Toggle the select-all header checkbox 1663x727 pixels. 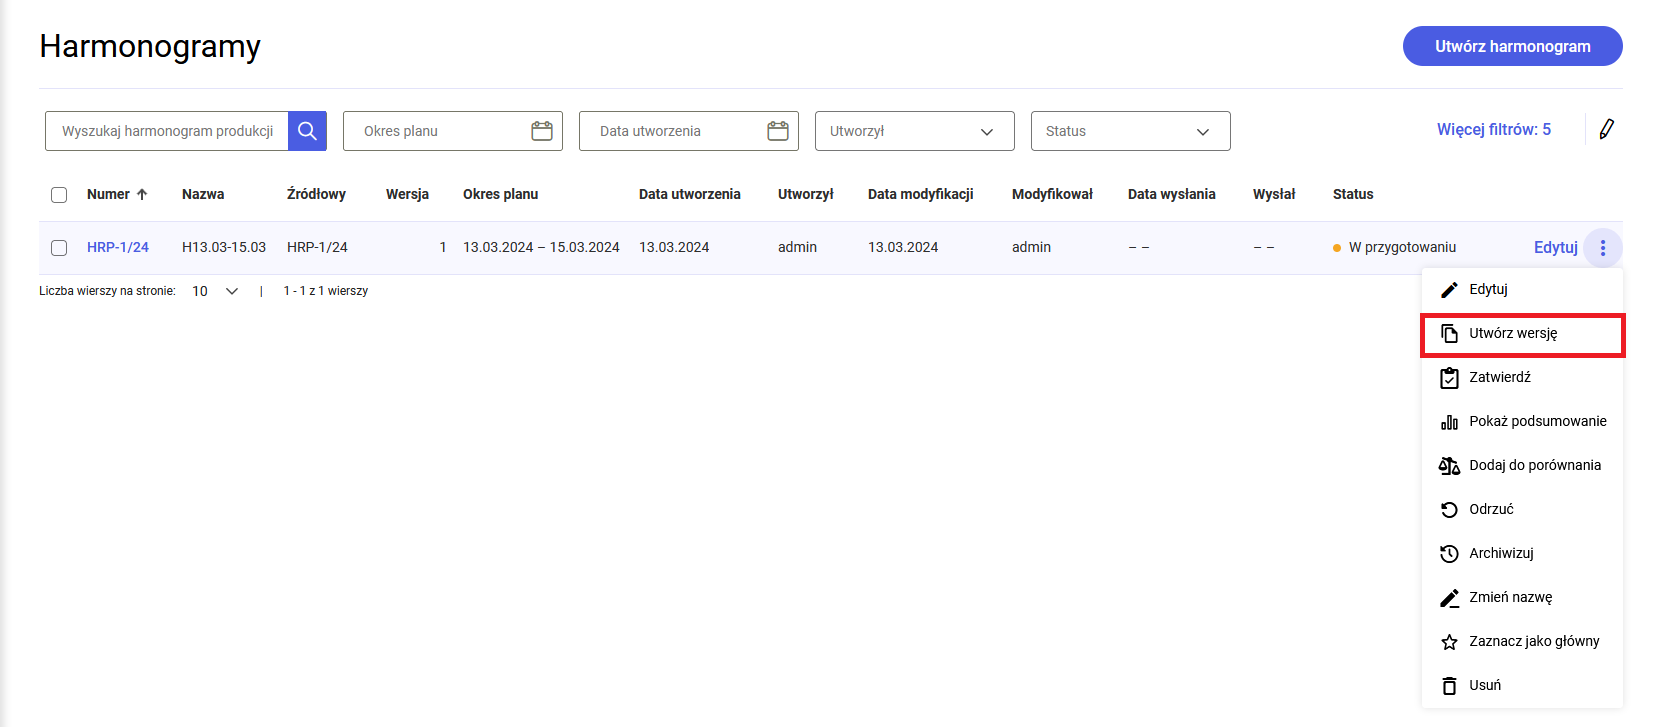[59, 195]
